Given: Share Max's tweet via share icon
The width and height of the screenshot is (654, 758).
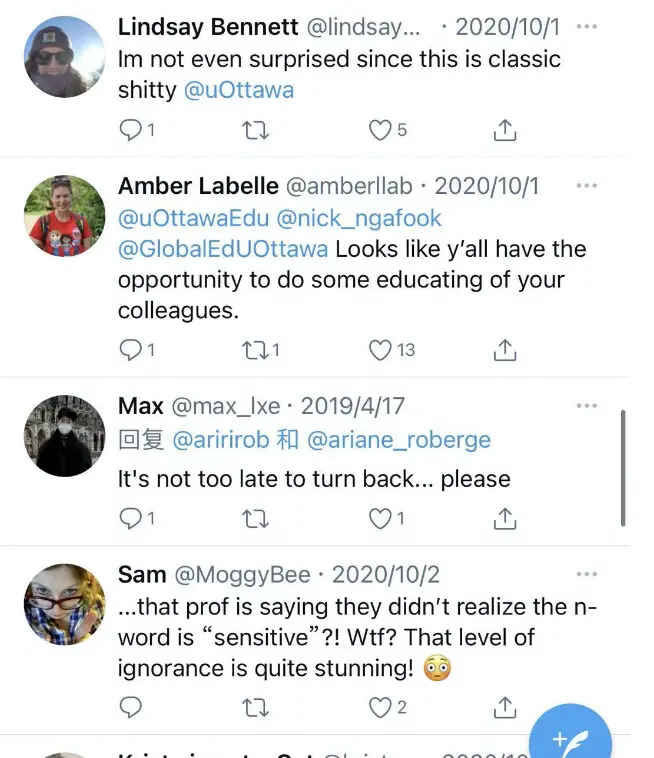Looking at the screenshot, I should [506, 518].
